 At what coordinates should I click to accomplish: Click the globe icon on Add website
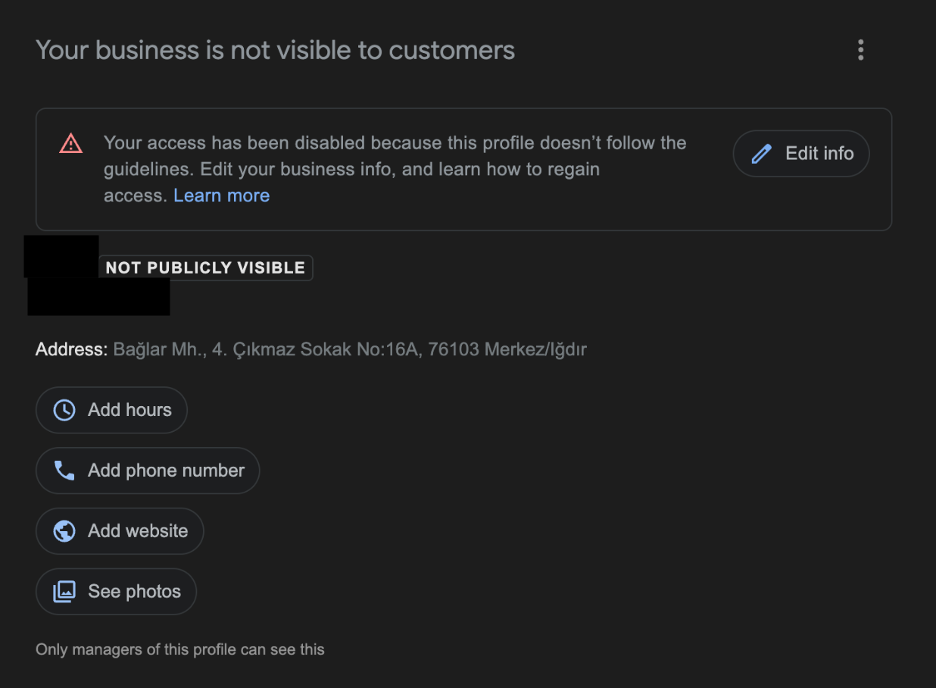pos(64,531)
